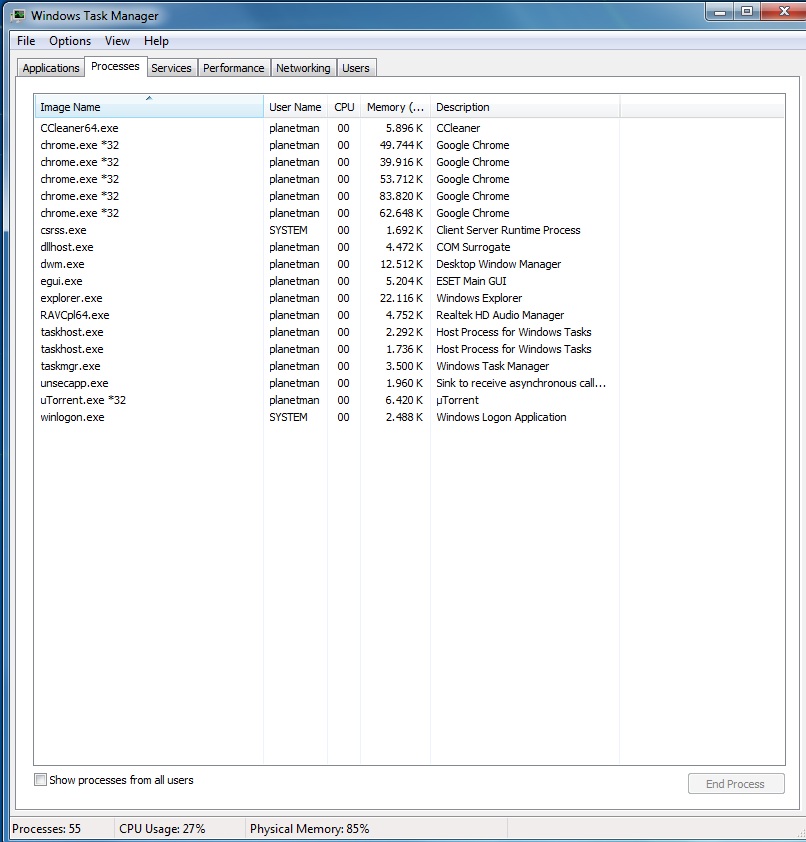This screenshot has height=842, width=806.
Task: Select the winlogon.exe process row
Action: pos(72,417)
